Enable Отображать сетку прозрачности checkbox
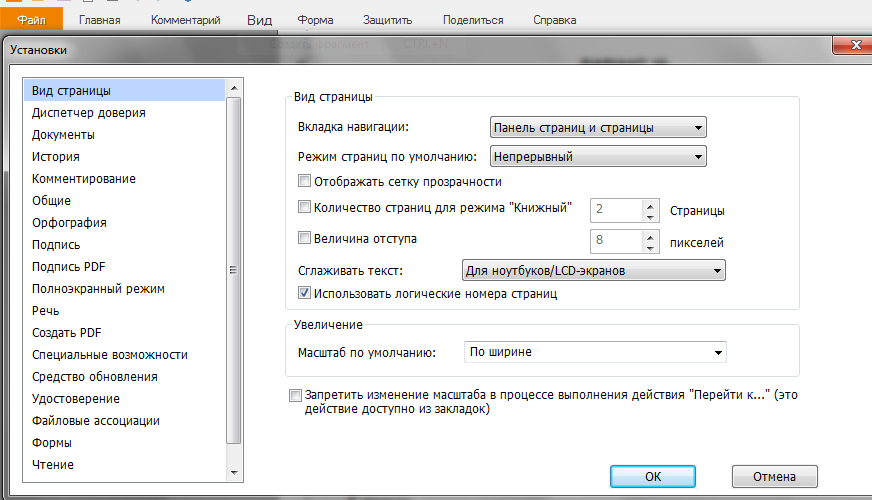Viewport: 872px width, 500px height. 305,182
